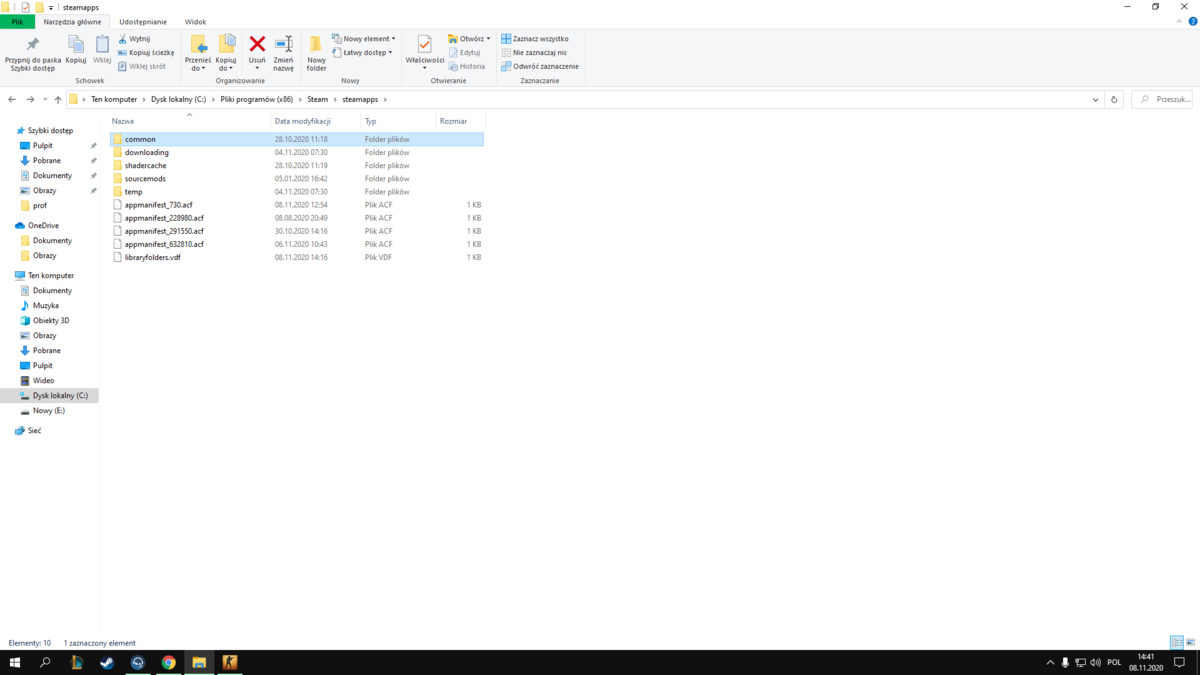
Task: Click the Przeszukaj search field
Action: (x=1162, y=100)
